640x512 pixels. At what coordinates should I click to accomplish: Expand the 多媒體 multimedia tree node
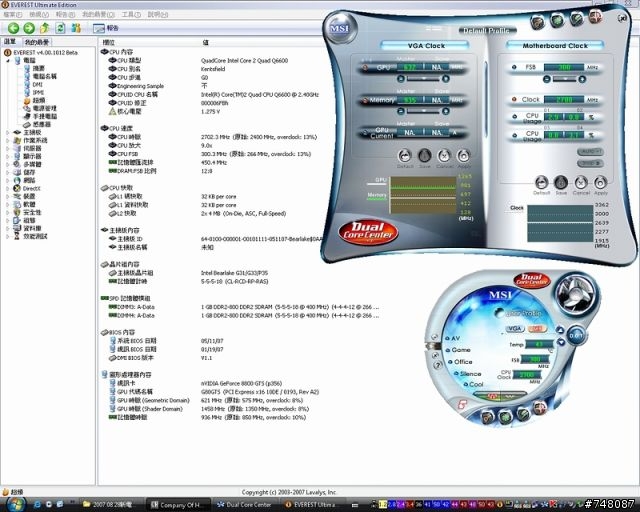tap(8, 164)
